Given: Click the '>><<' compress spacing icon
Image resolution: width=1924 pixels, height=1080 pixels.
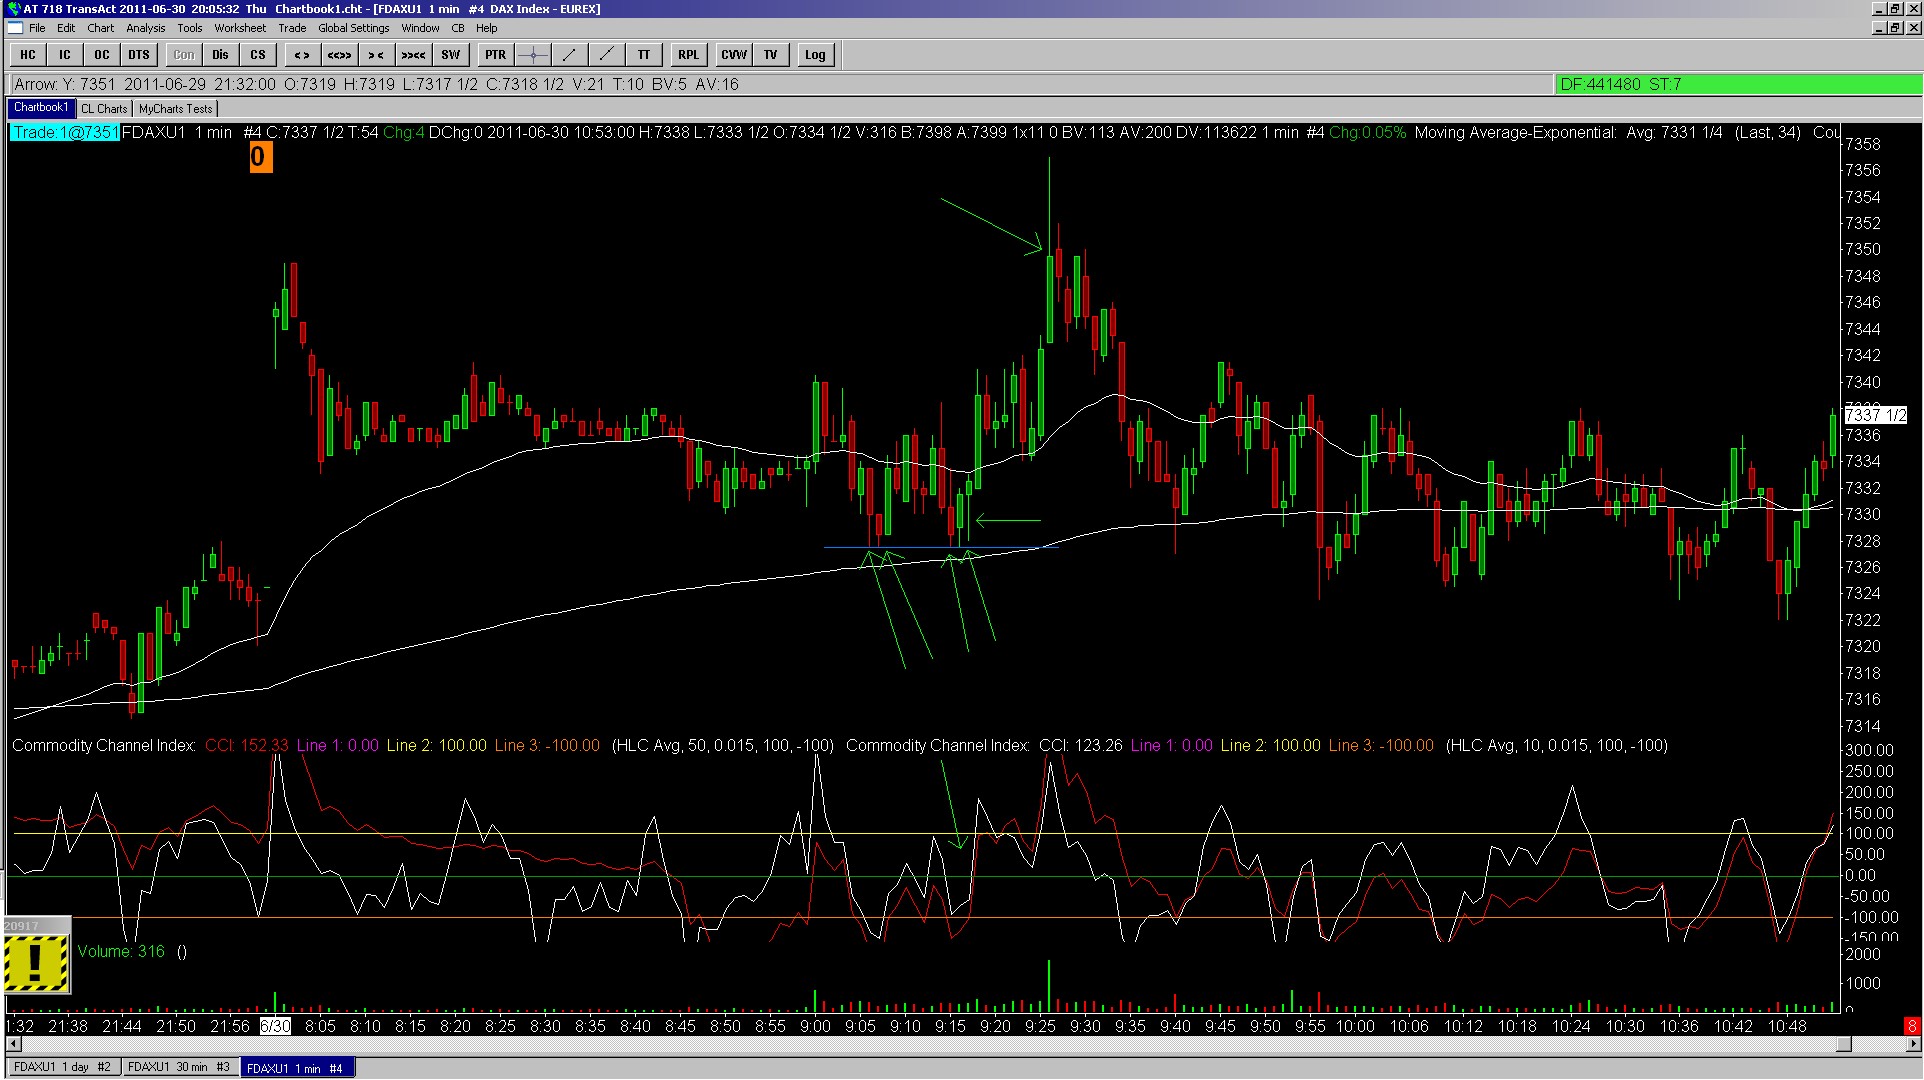Looking at the screenshot, I should coord(413,55).
